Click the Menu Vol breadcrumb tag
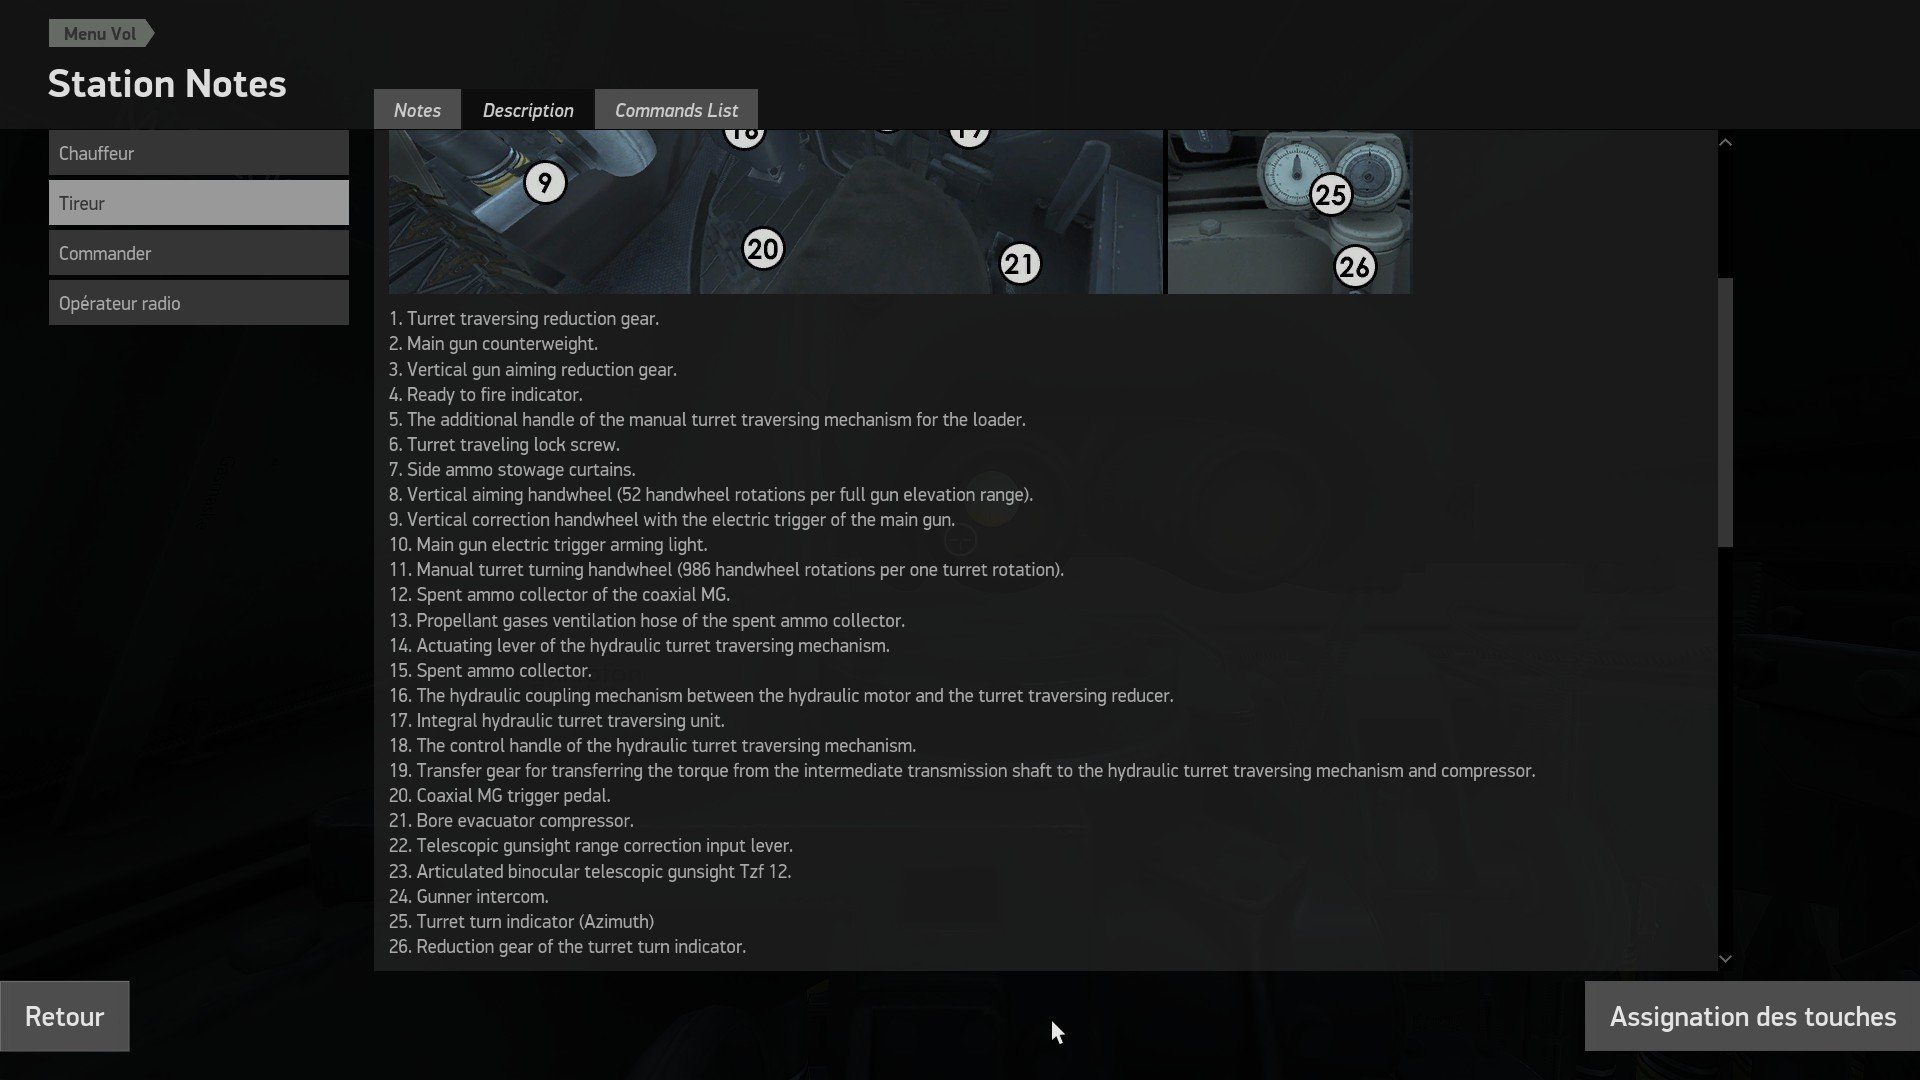This screenshot has height=1080, width=1920. click(x=100, y=33)
